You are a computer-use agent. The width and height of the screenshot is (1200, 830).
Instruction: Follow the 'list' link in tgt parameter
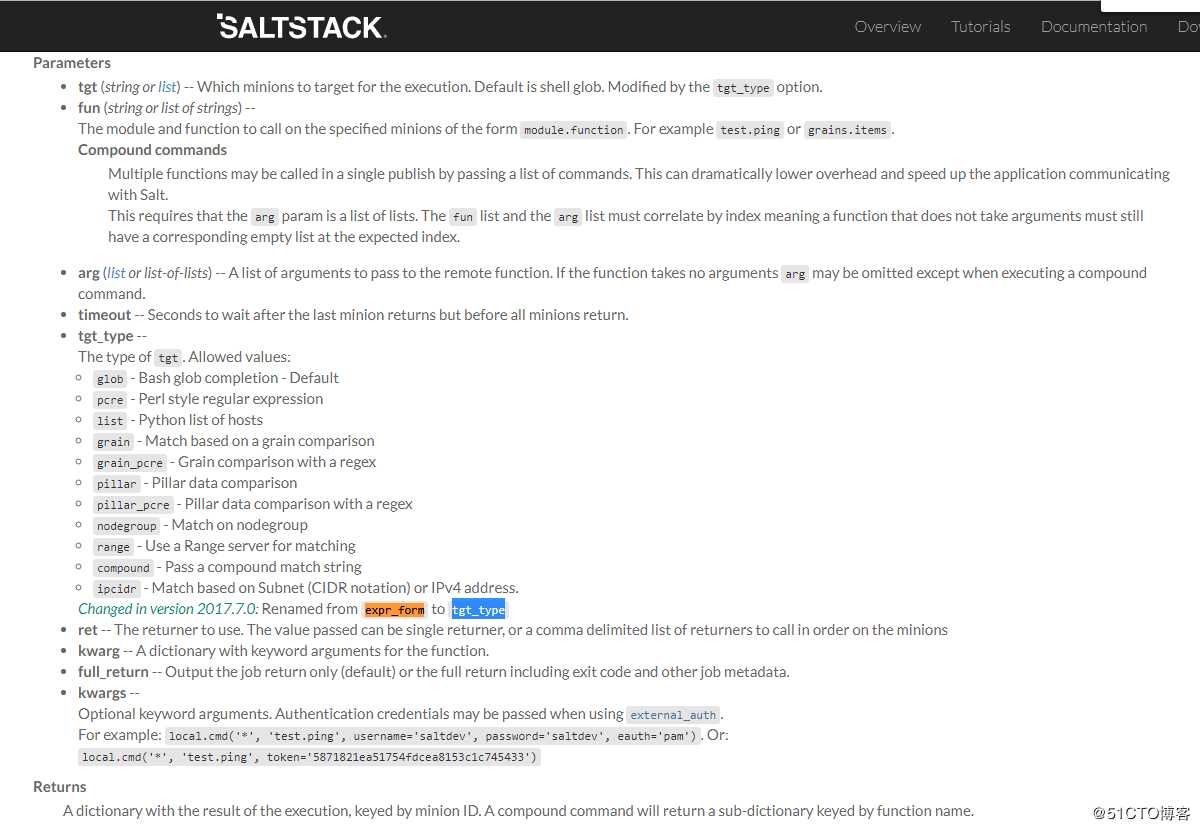tap(167, 87)
